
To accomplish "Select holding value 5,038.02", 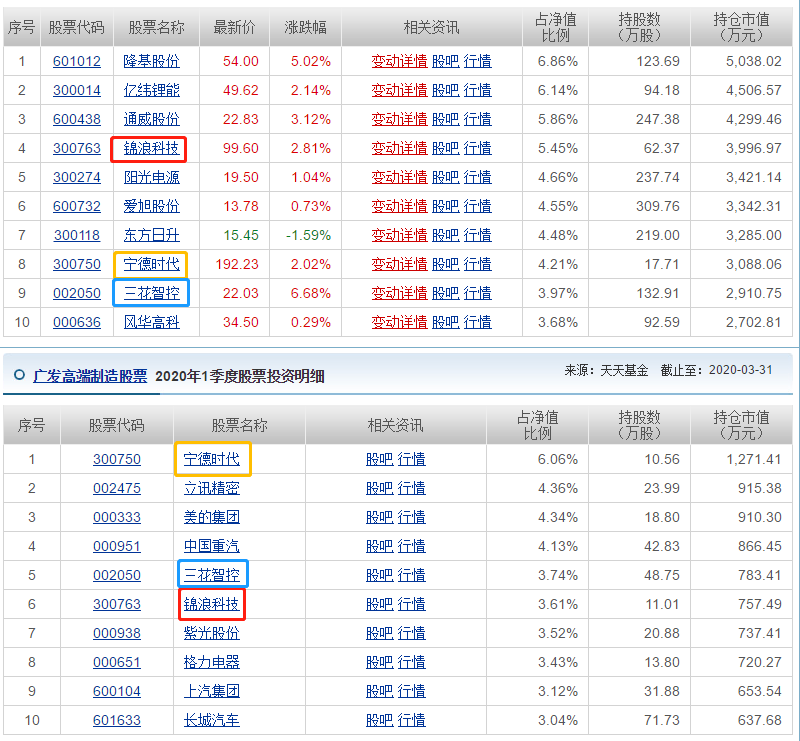I will point(754,61).
